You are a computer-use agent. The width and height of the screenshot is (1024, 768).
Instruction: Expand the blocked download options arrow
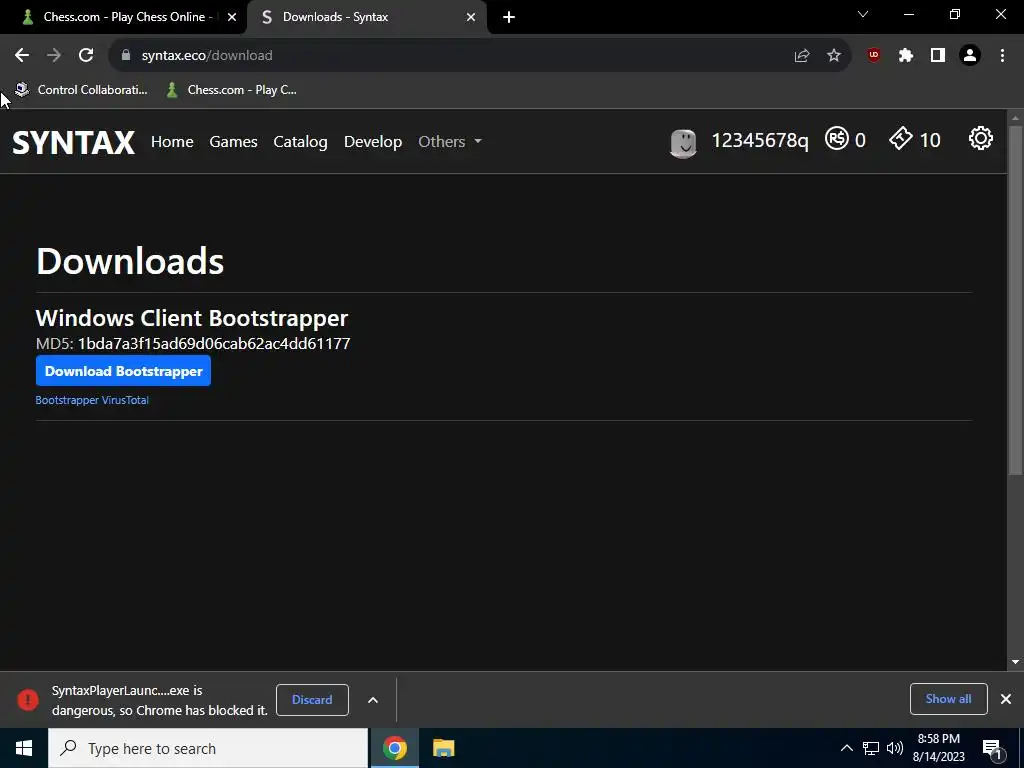[373, 700]
